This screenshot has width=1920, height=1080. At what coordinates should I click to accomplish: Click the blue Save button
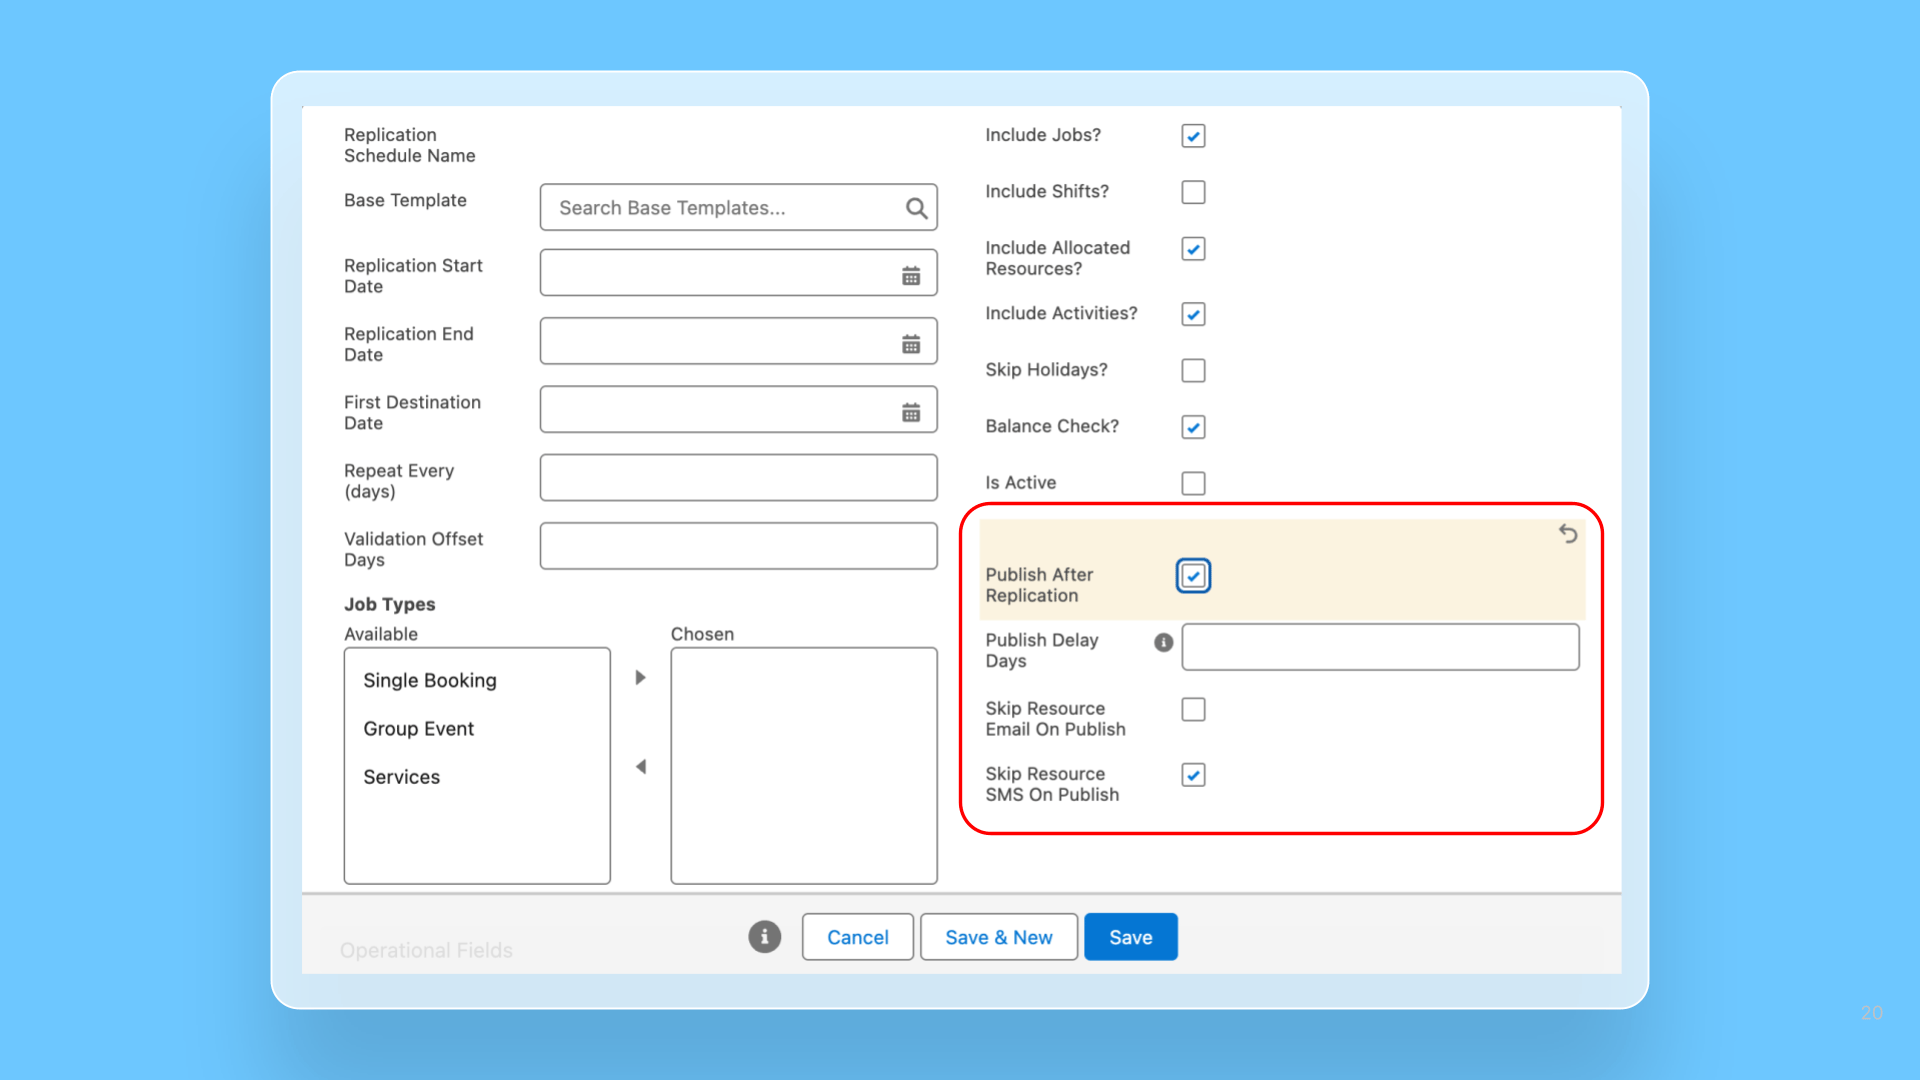[x=1131, y=937]
